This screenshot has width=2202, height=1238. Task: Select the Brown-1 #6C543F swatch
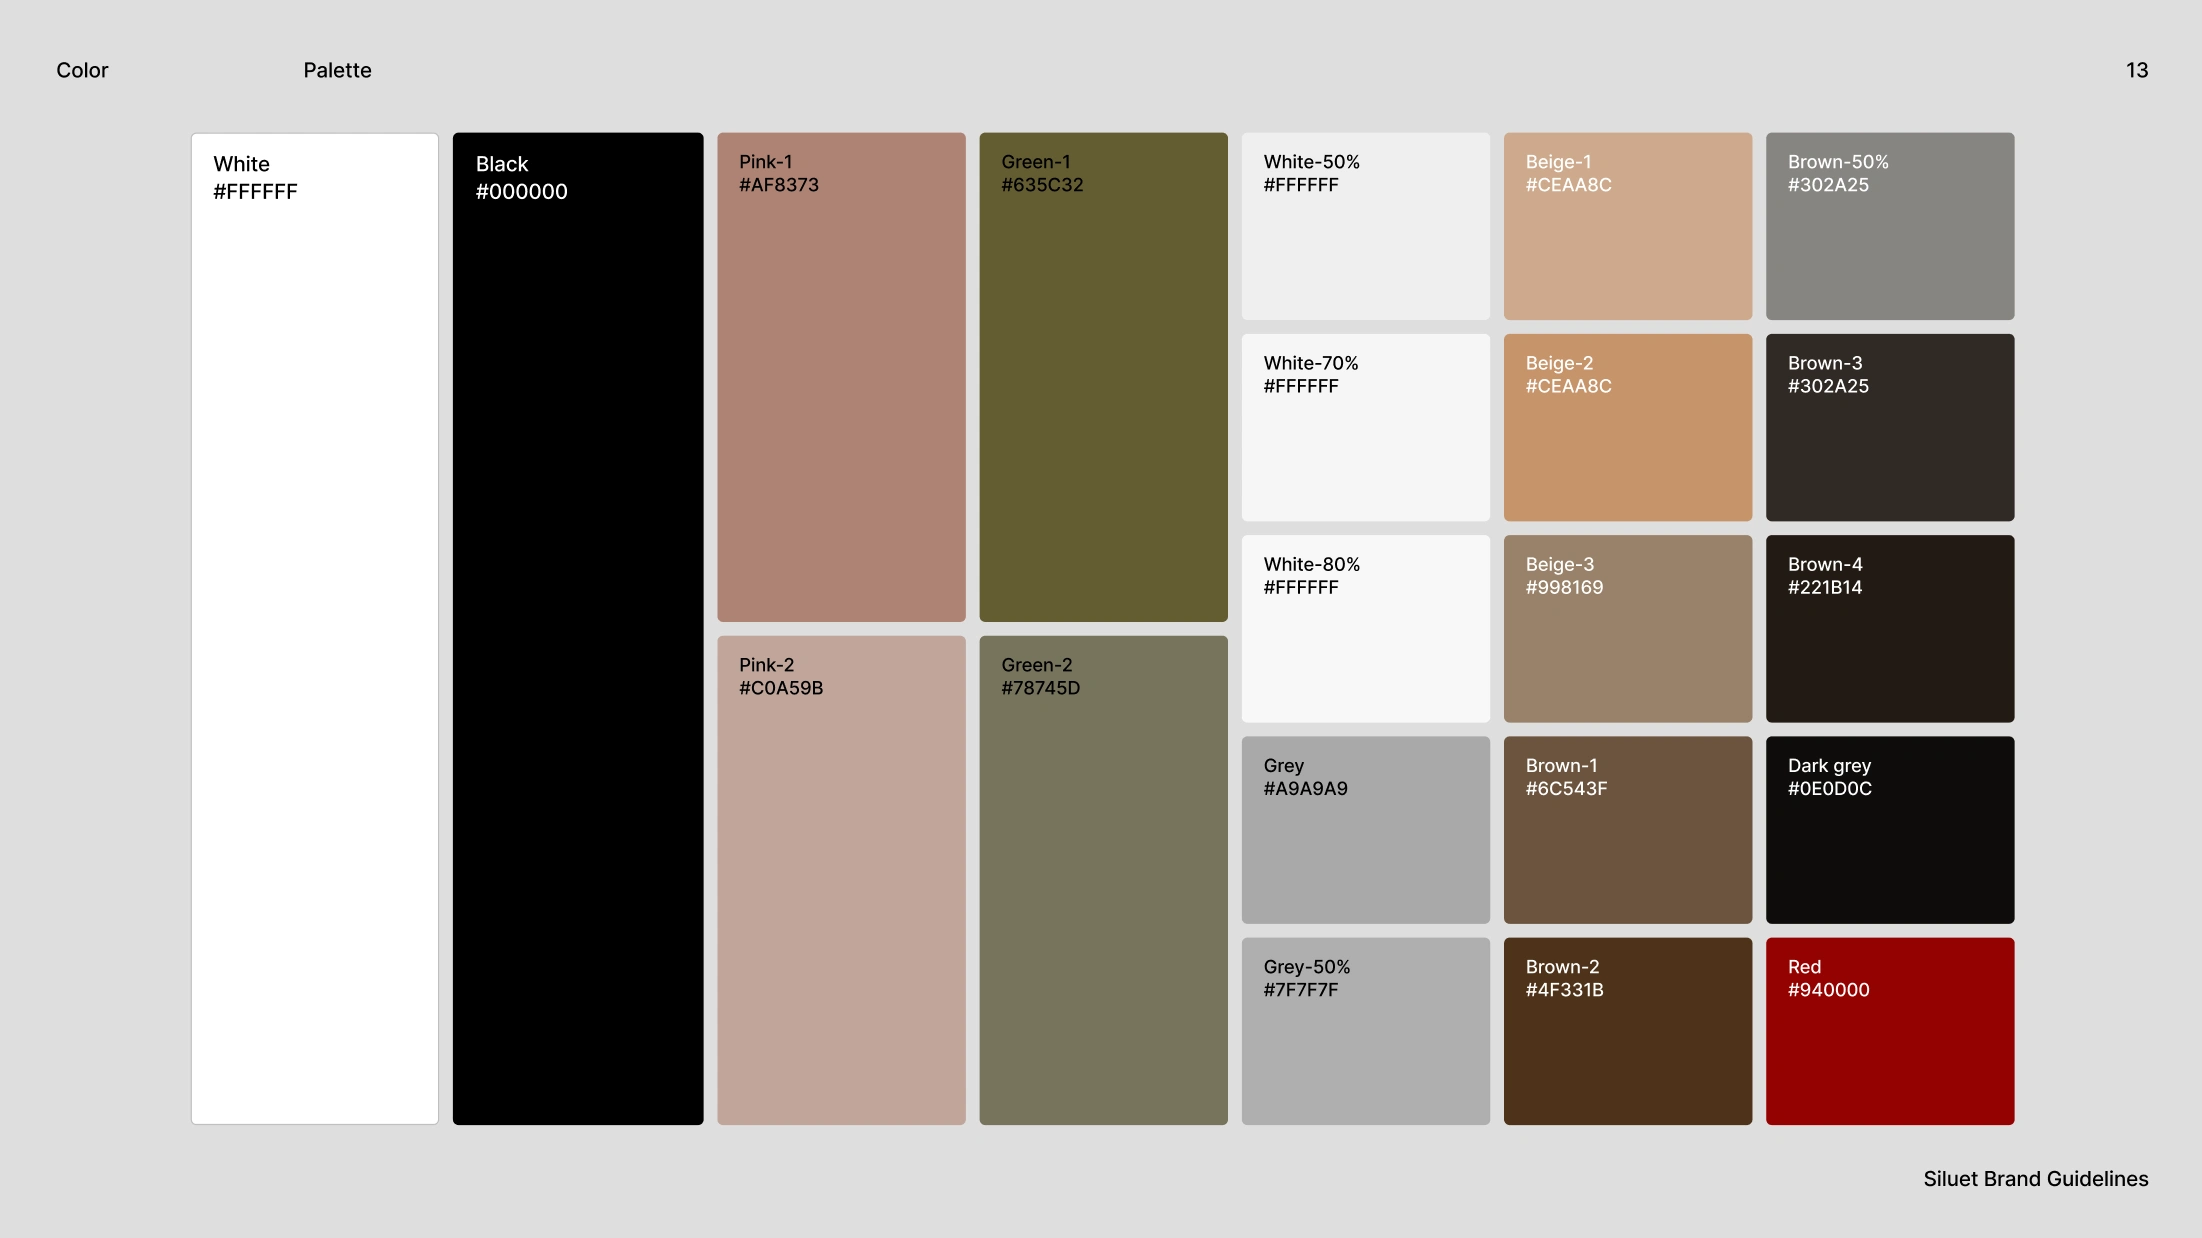pos(1627,830)
